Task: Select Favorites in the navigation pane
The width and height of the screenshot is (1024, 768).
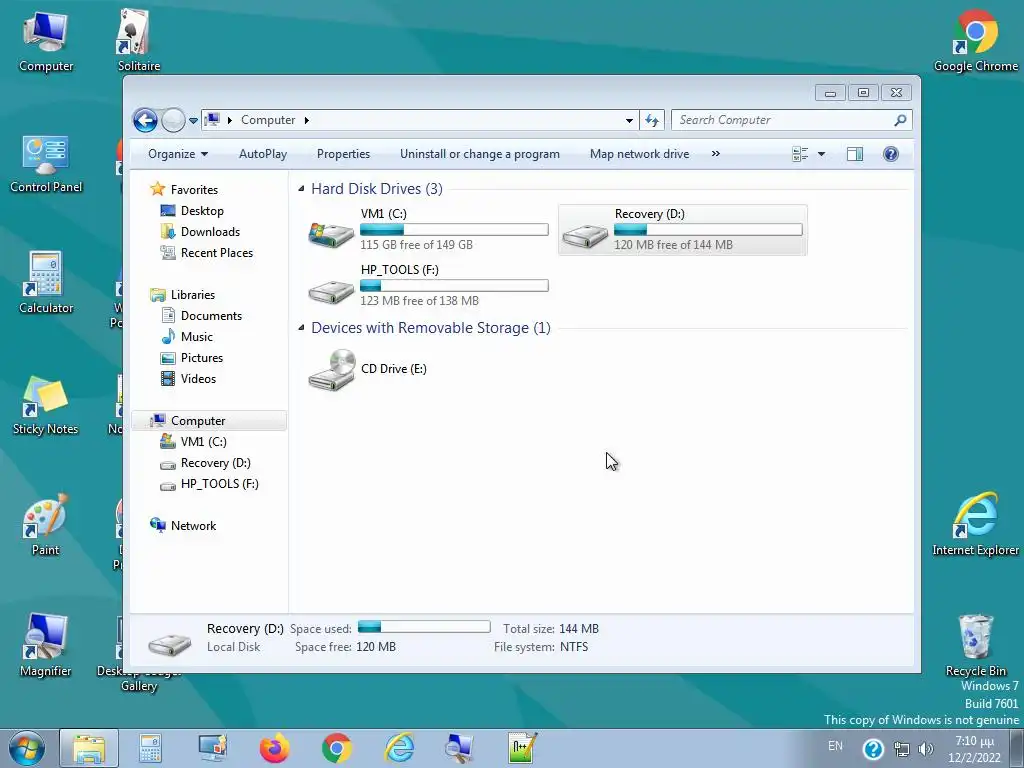Action: [194, 189]
